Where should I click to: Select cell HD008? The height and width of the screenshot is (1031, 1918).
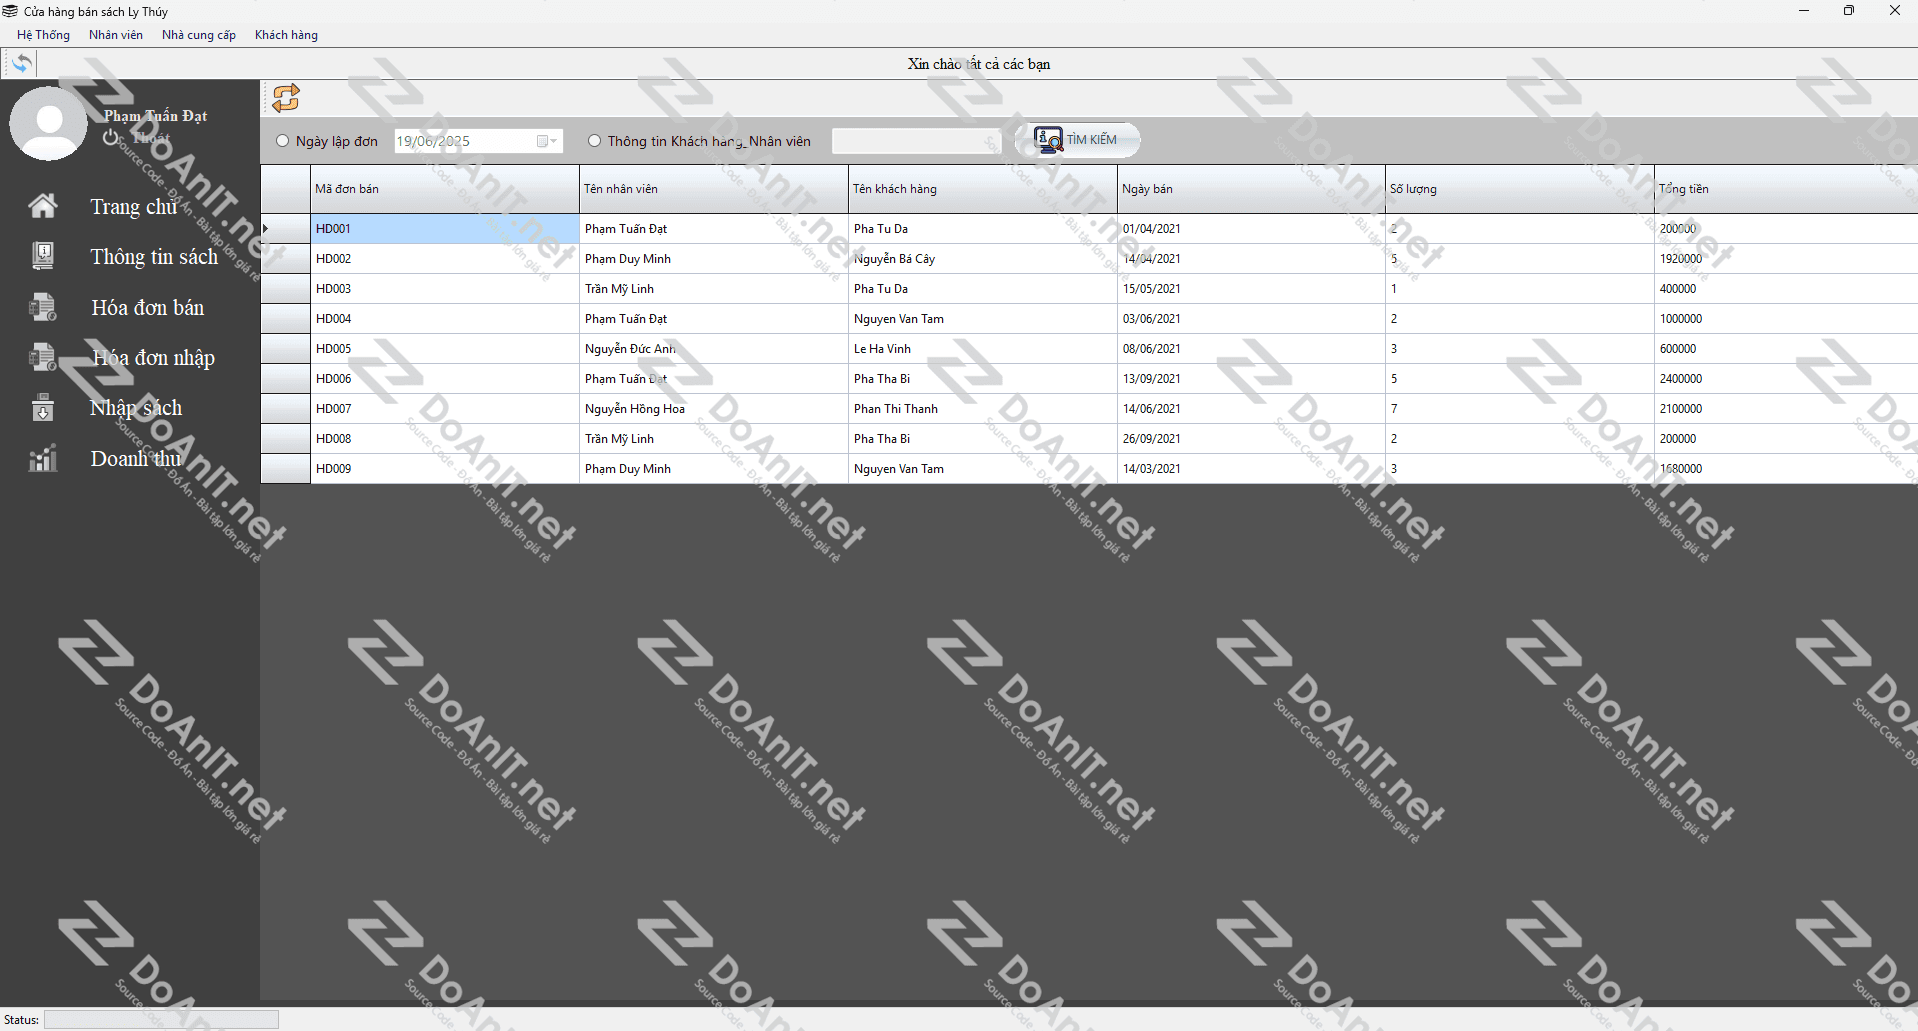tap(445, 439)
